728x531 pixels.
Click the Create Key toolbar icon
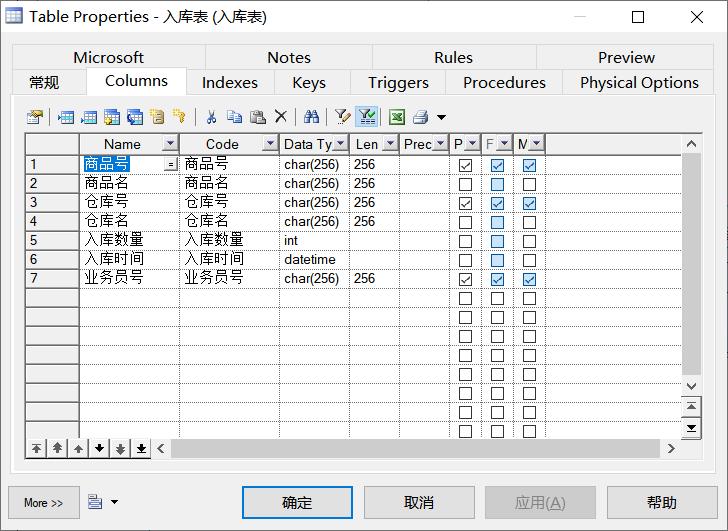[179, 117]
